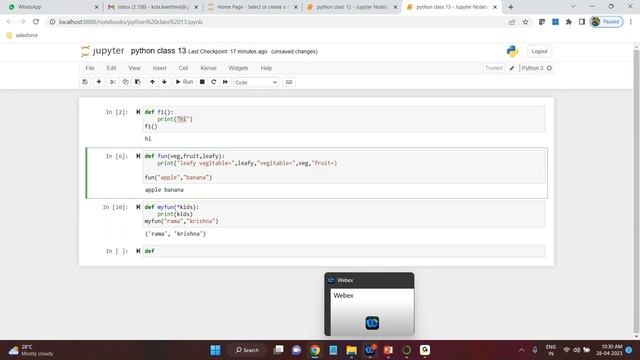Open PowerPoint from the taskbar

pos(388,350)
